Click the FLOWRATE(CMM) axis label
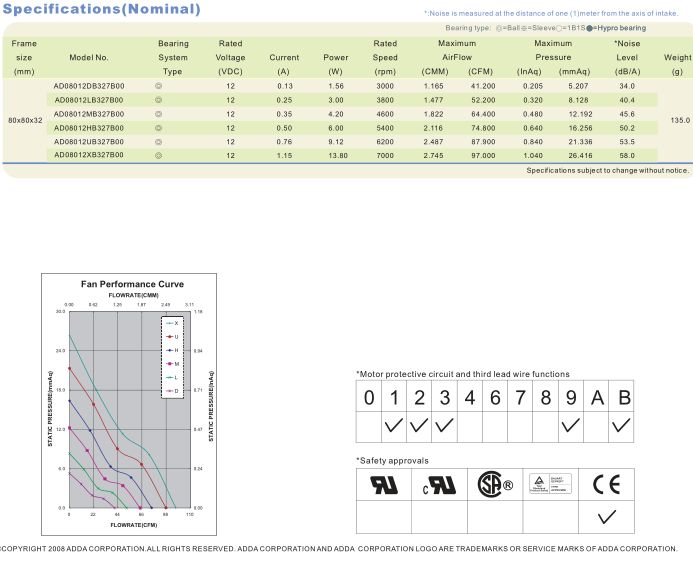This screenshot has height=561, width=693. point(133,295)
